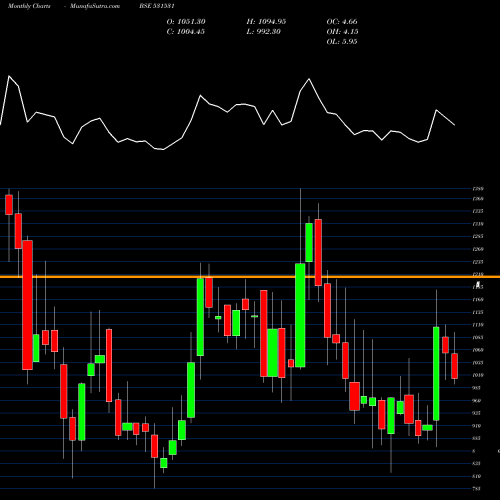The image size is (500, 500).
Task: Select the low value L: 992.30
Action: 263,32
